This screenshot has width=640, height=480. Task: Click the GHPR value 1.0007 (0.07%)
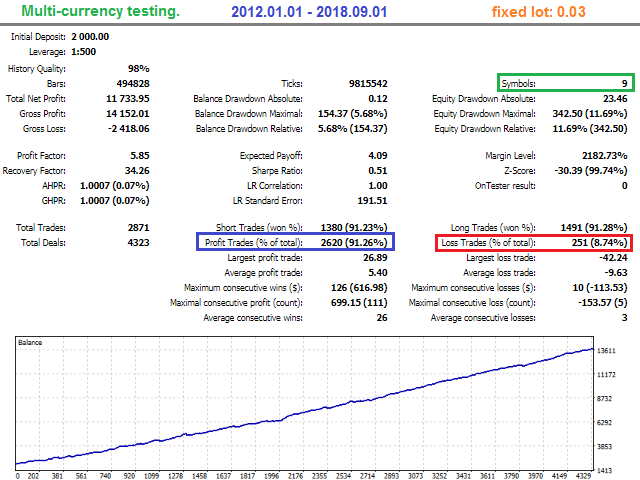click(115, 201)
